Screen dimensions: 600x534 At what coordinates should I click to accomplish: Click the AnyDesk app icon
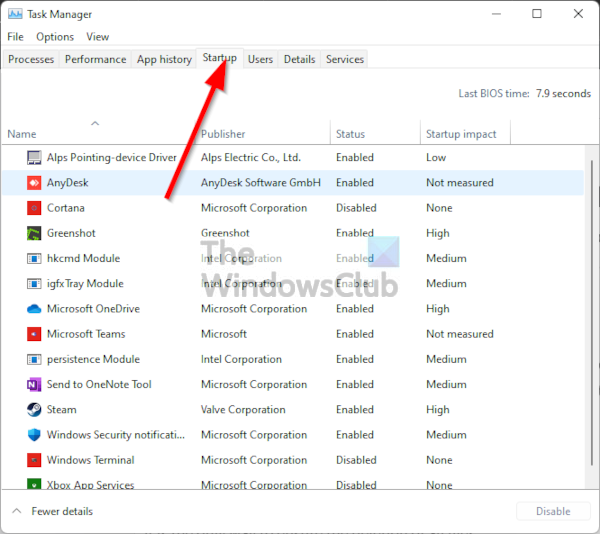34,183
